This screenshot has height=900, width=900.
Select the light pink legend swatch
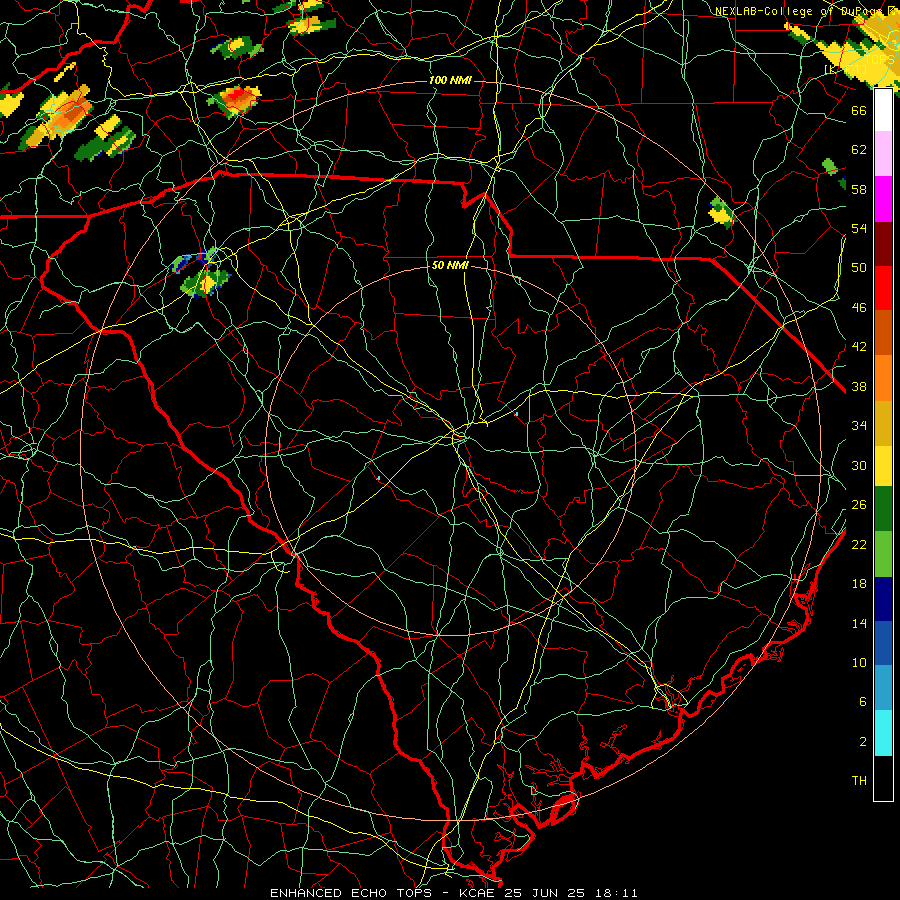883,153
